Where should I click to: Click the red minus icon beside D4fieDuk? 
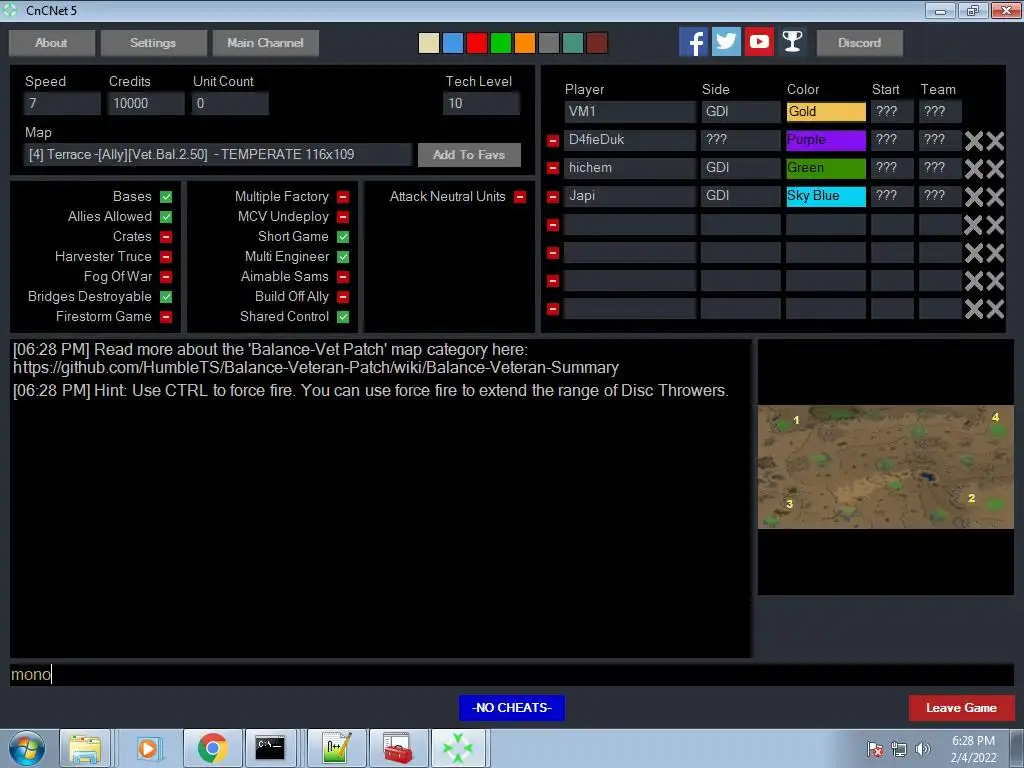point(552,140)
